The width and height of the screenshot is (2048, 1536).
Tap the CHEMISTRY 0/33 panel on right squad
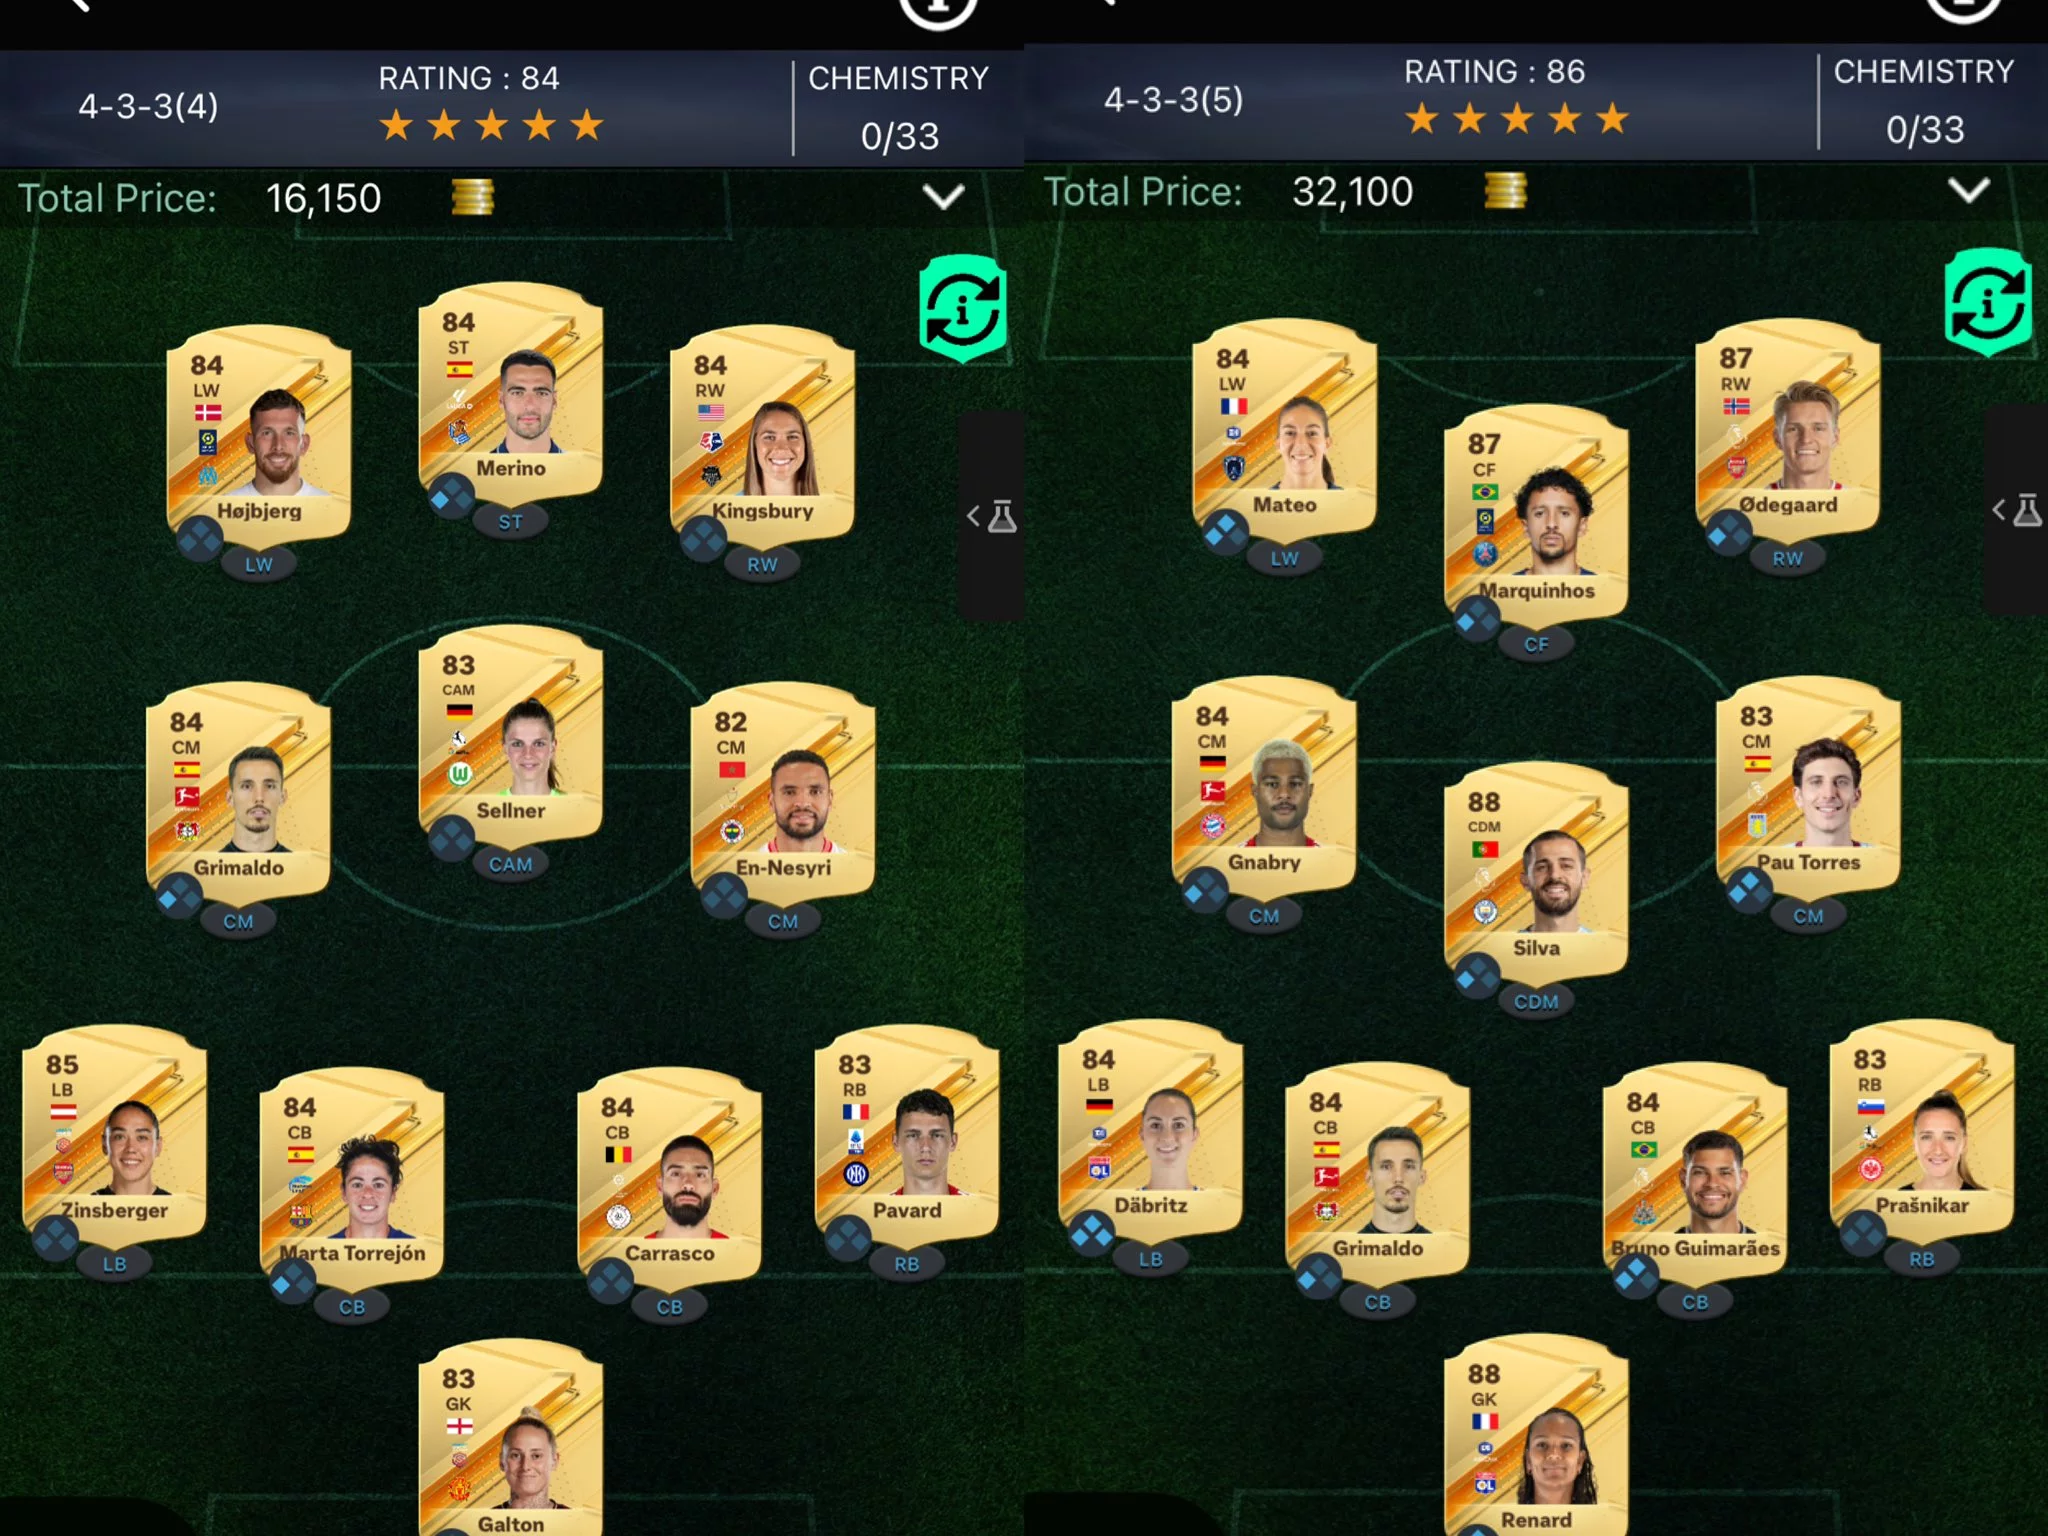[x=1924, y=100]
